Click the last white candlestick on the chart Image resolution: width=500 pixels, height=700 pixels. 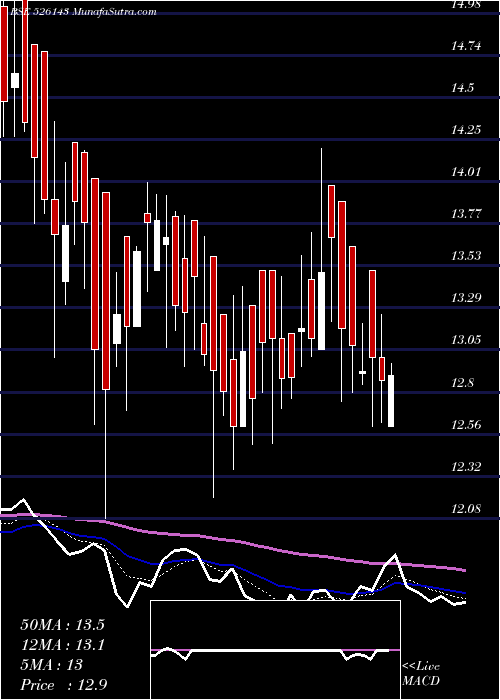point(391,401)
